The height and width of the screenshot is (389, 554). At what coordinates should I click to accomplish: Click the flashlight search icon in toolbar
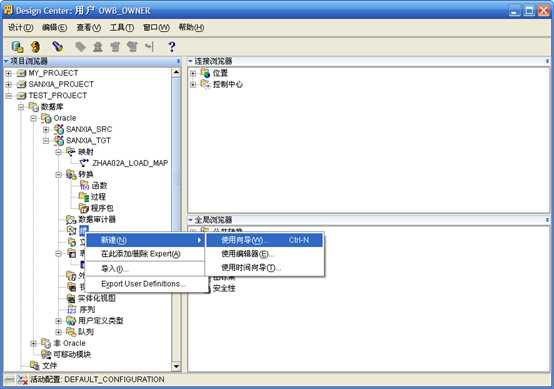pos(58,46)
